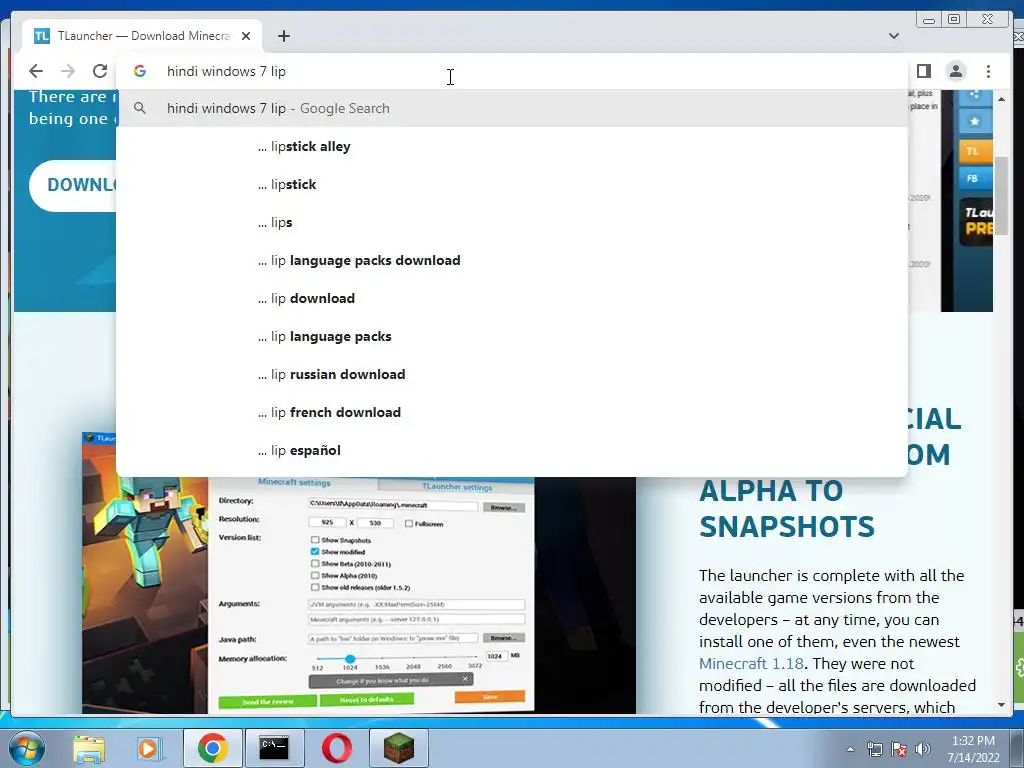The height and width of the screenshot is (768, 1024).
Task: Switch to Chrome in the taskbar
Action: click(x=212, y=748)
